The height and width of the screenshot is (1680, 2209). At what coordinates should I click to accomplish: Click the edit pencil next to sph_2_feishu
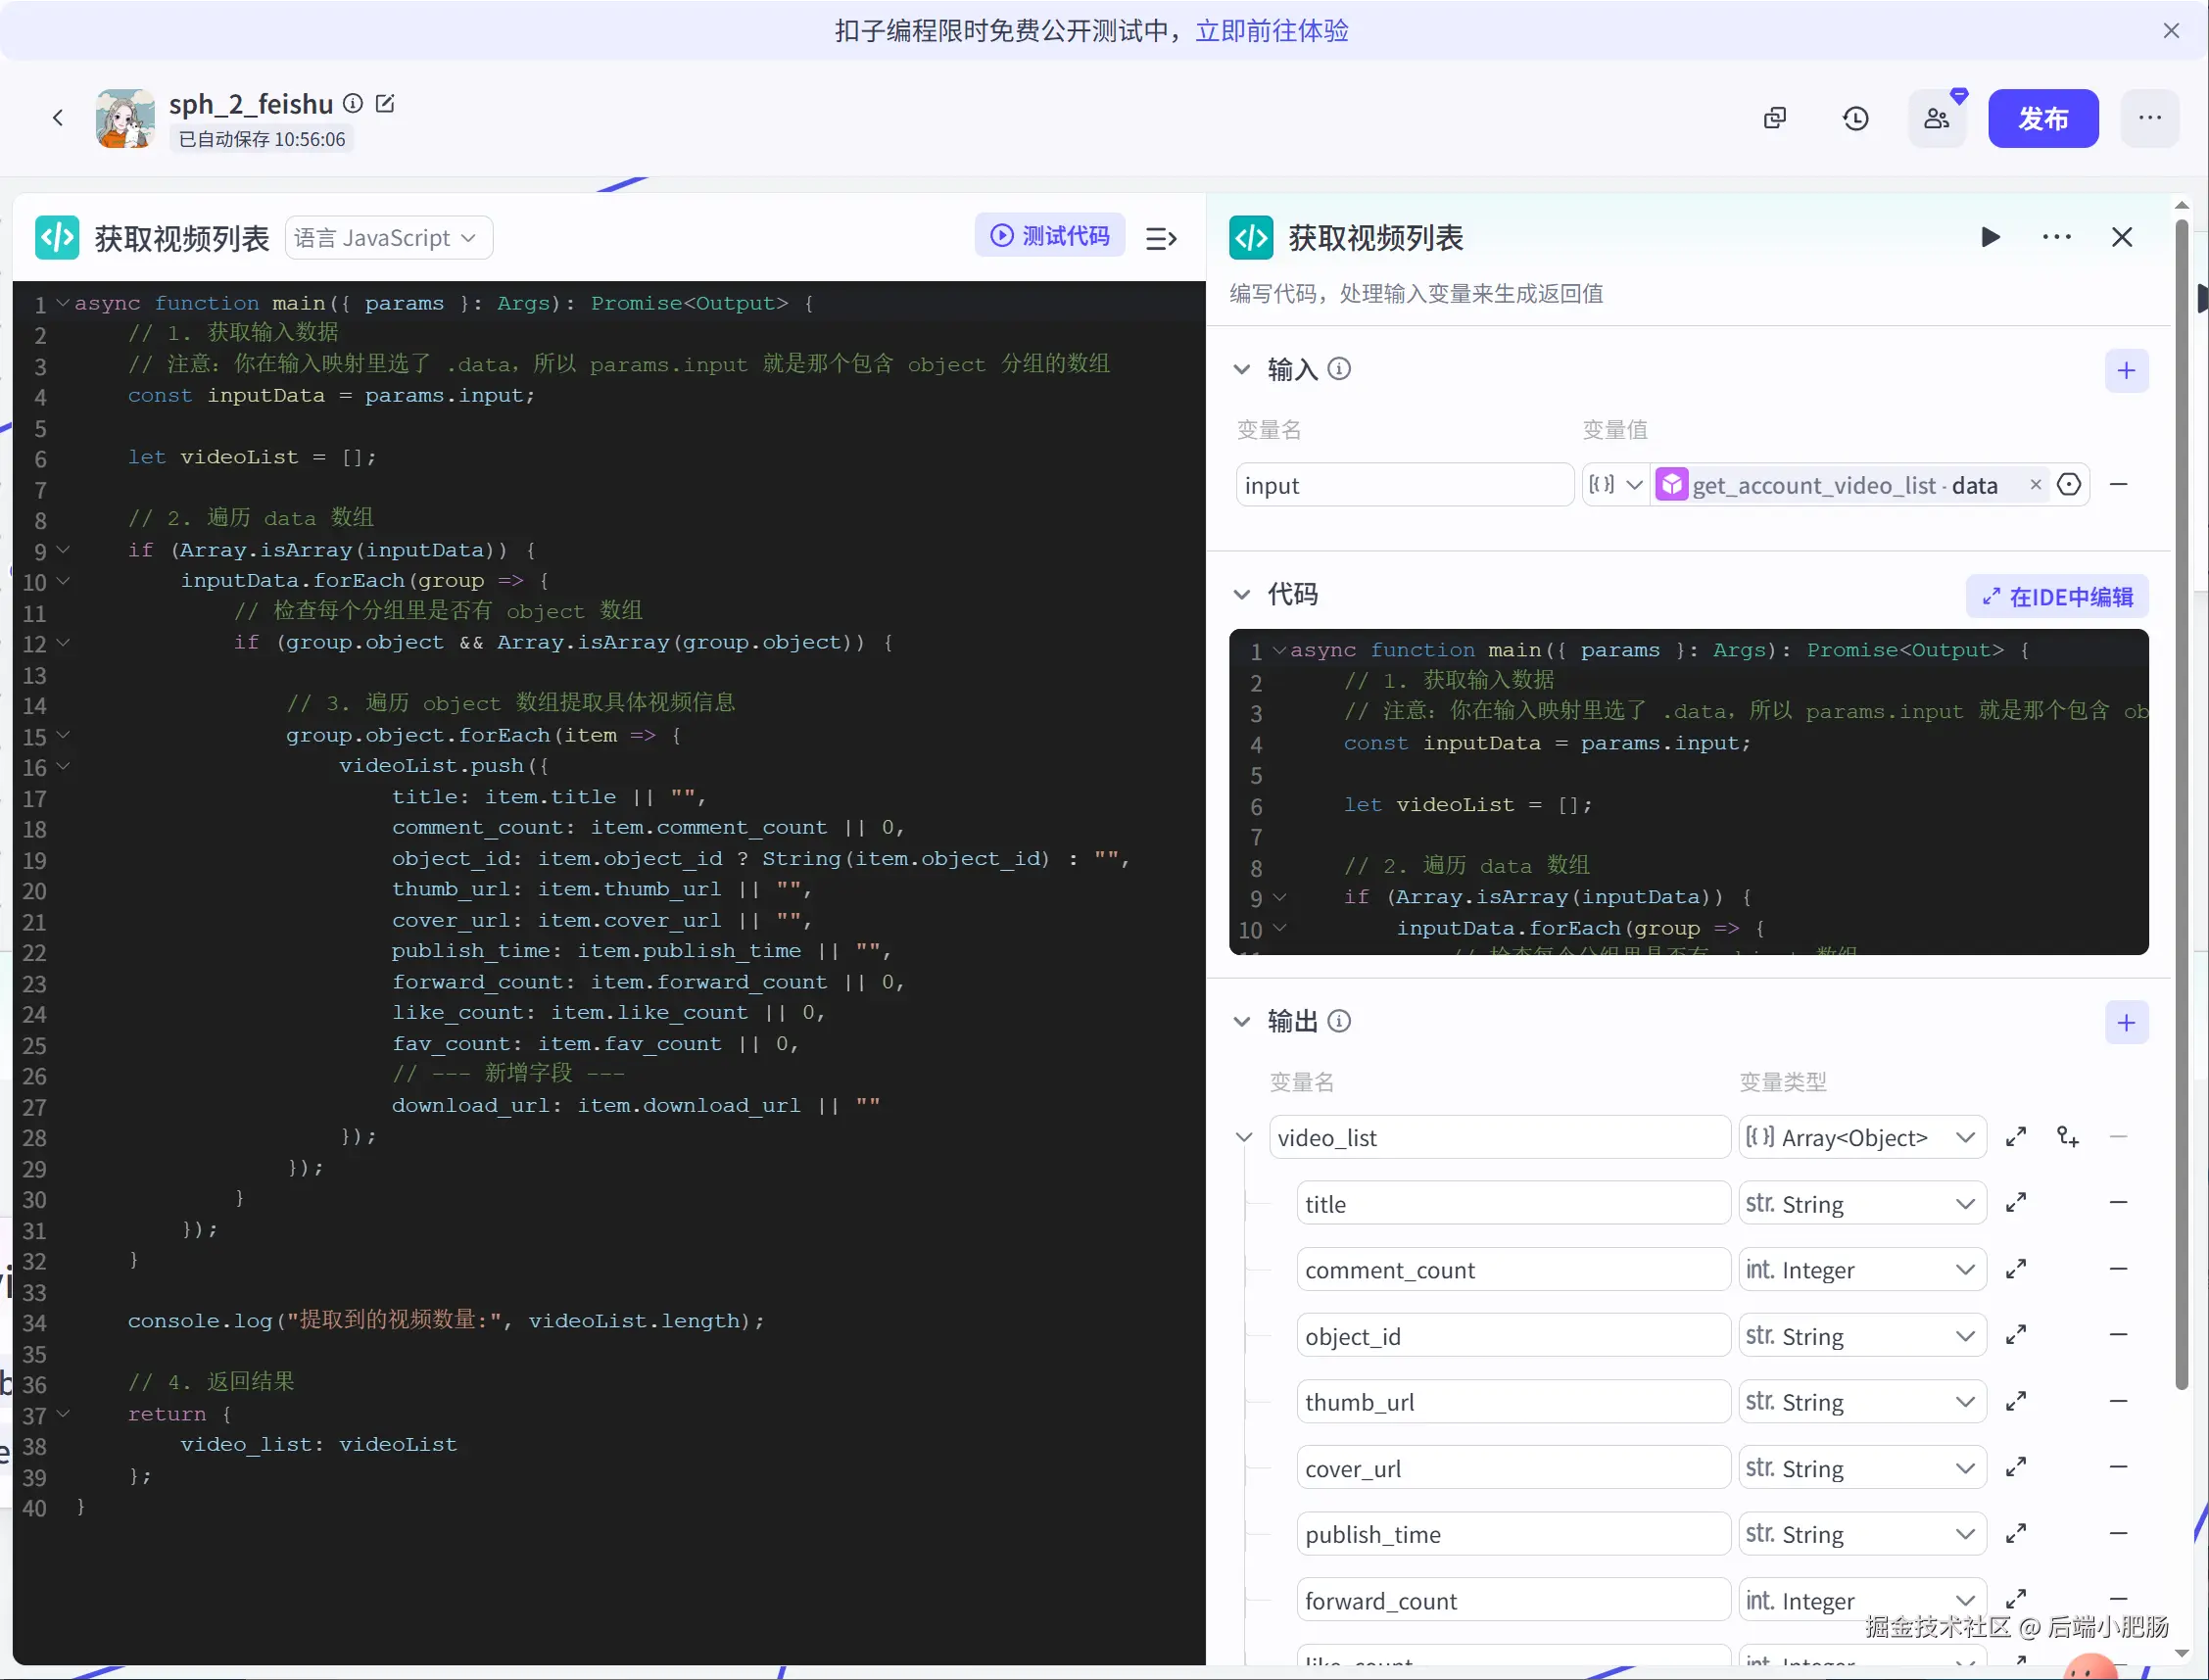coord(385,104)
